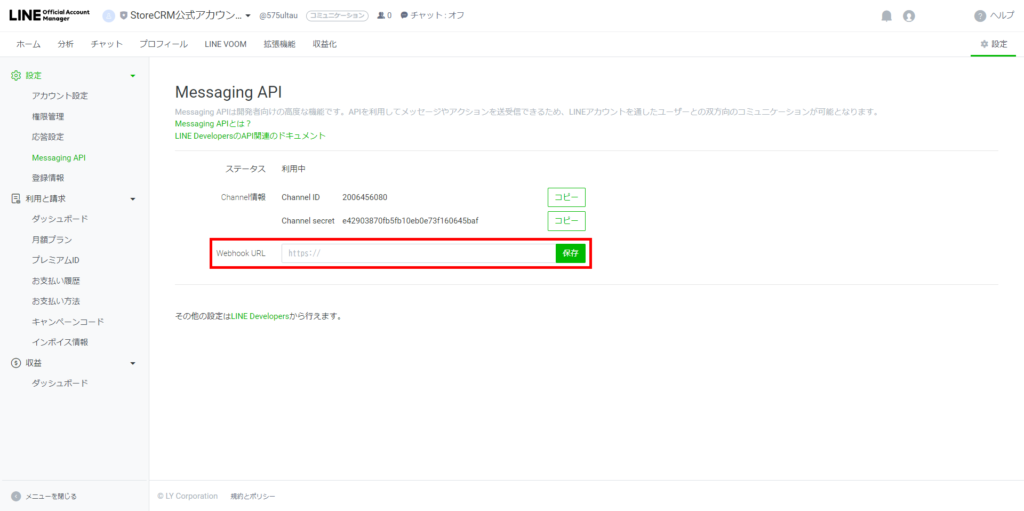Open お支払い履歴 in the sidebar
Viewport: 1024px width, 511px height.
[x=56, y=281]
